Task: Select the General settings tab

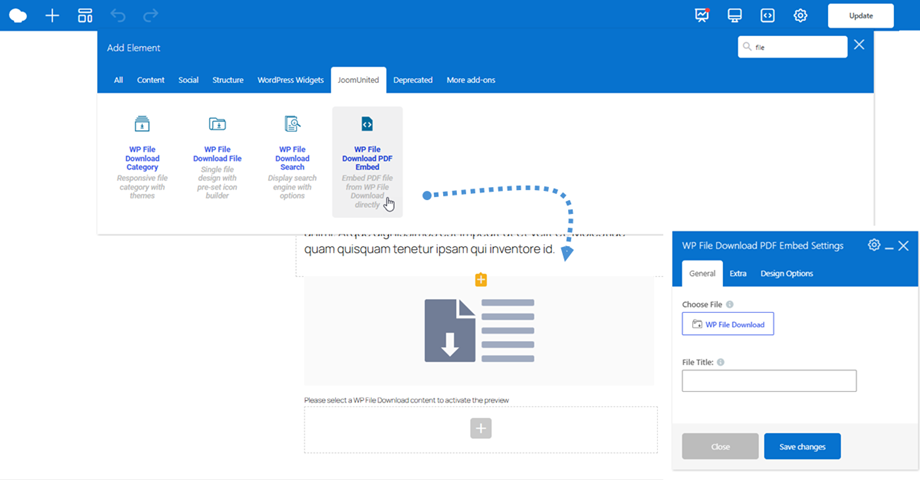Action: [x=702, y=273]
